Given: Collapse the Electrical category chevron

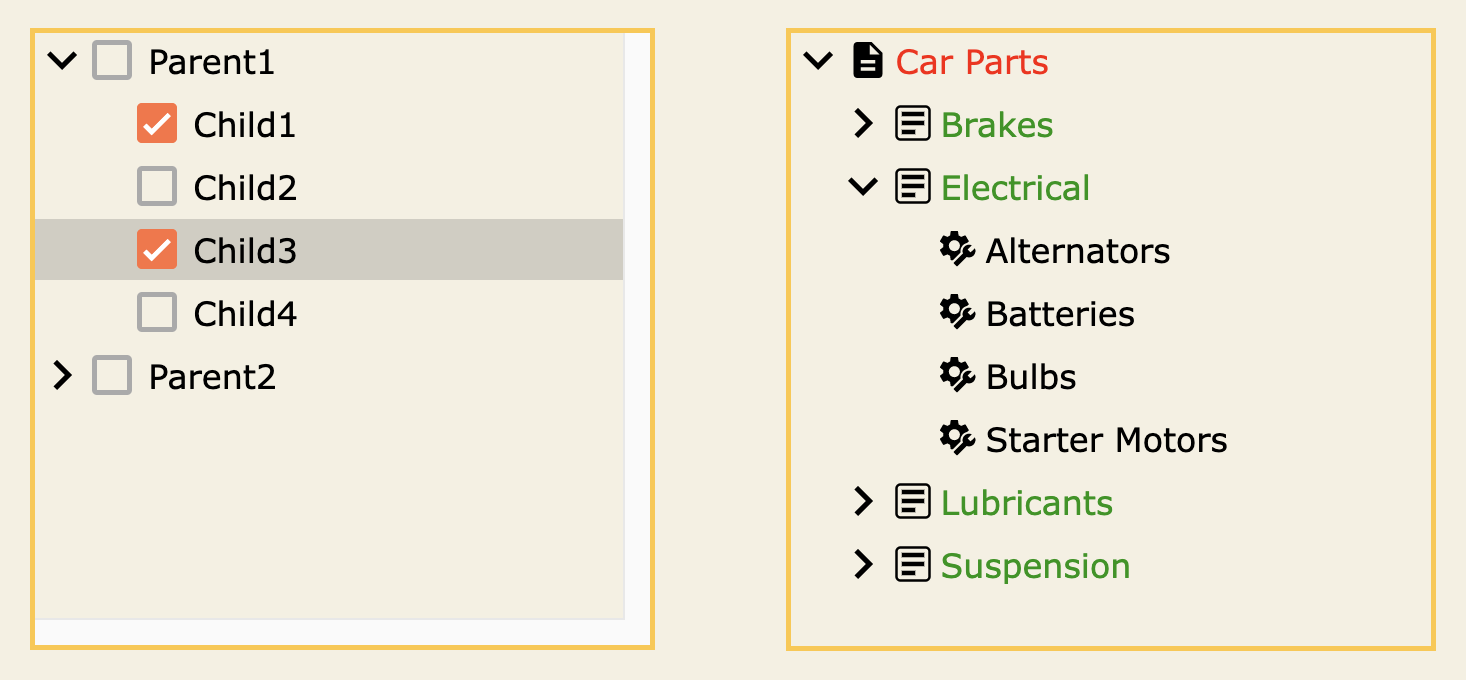Looking at the screenshot, I should click(x=862, y=187).
